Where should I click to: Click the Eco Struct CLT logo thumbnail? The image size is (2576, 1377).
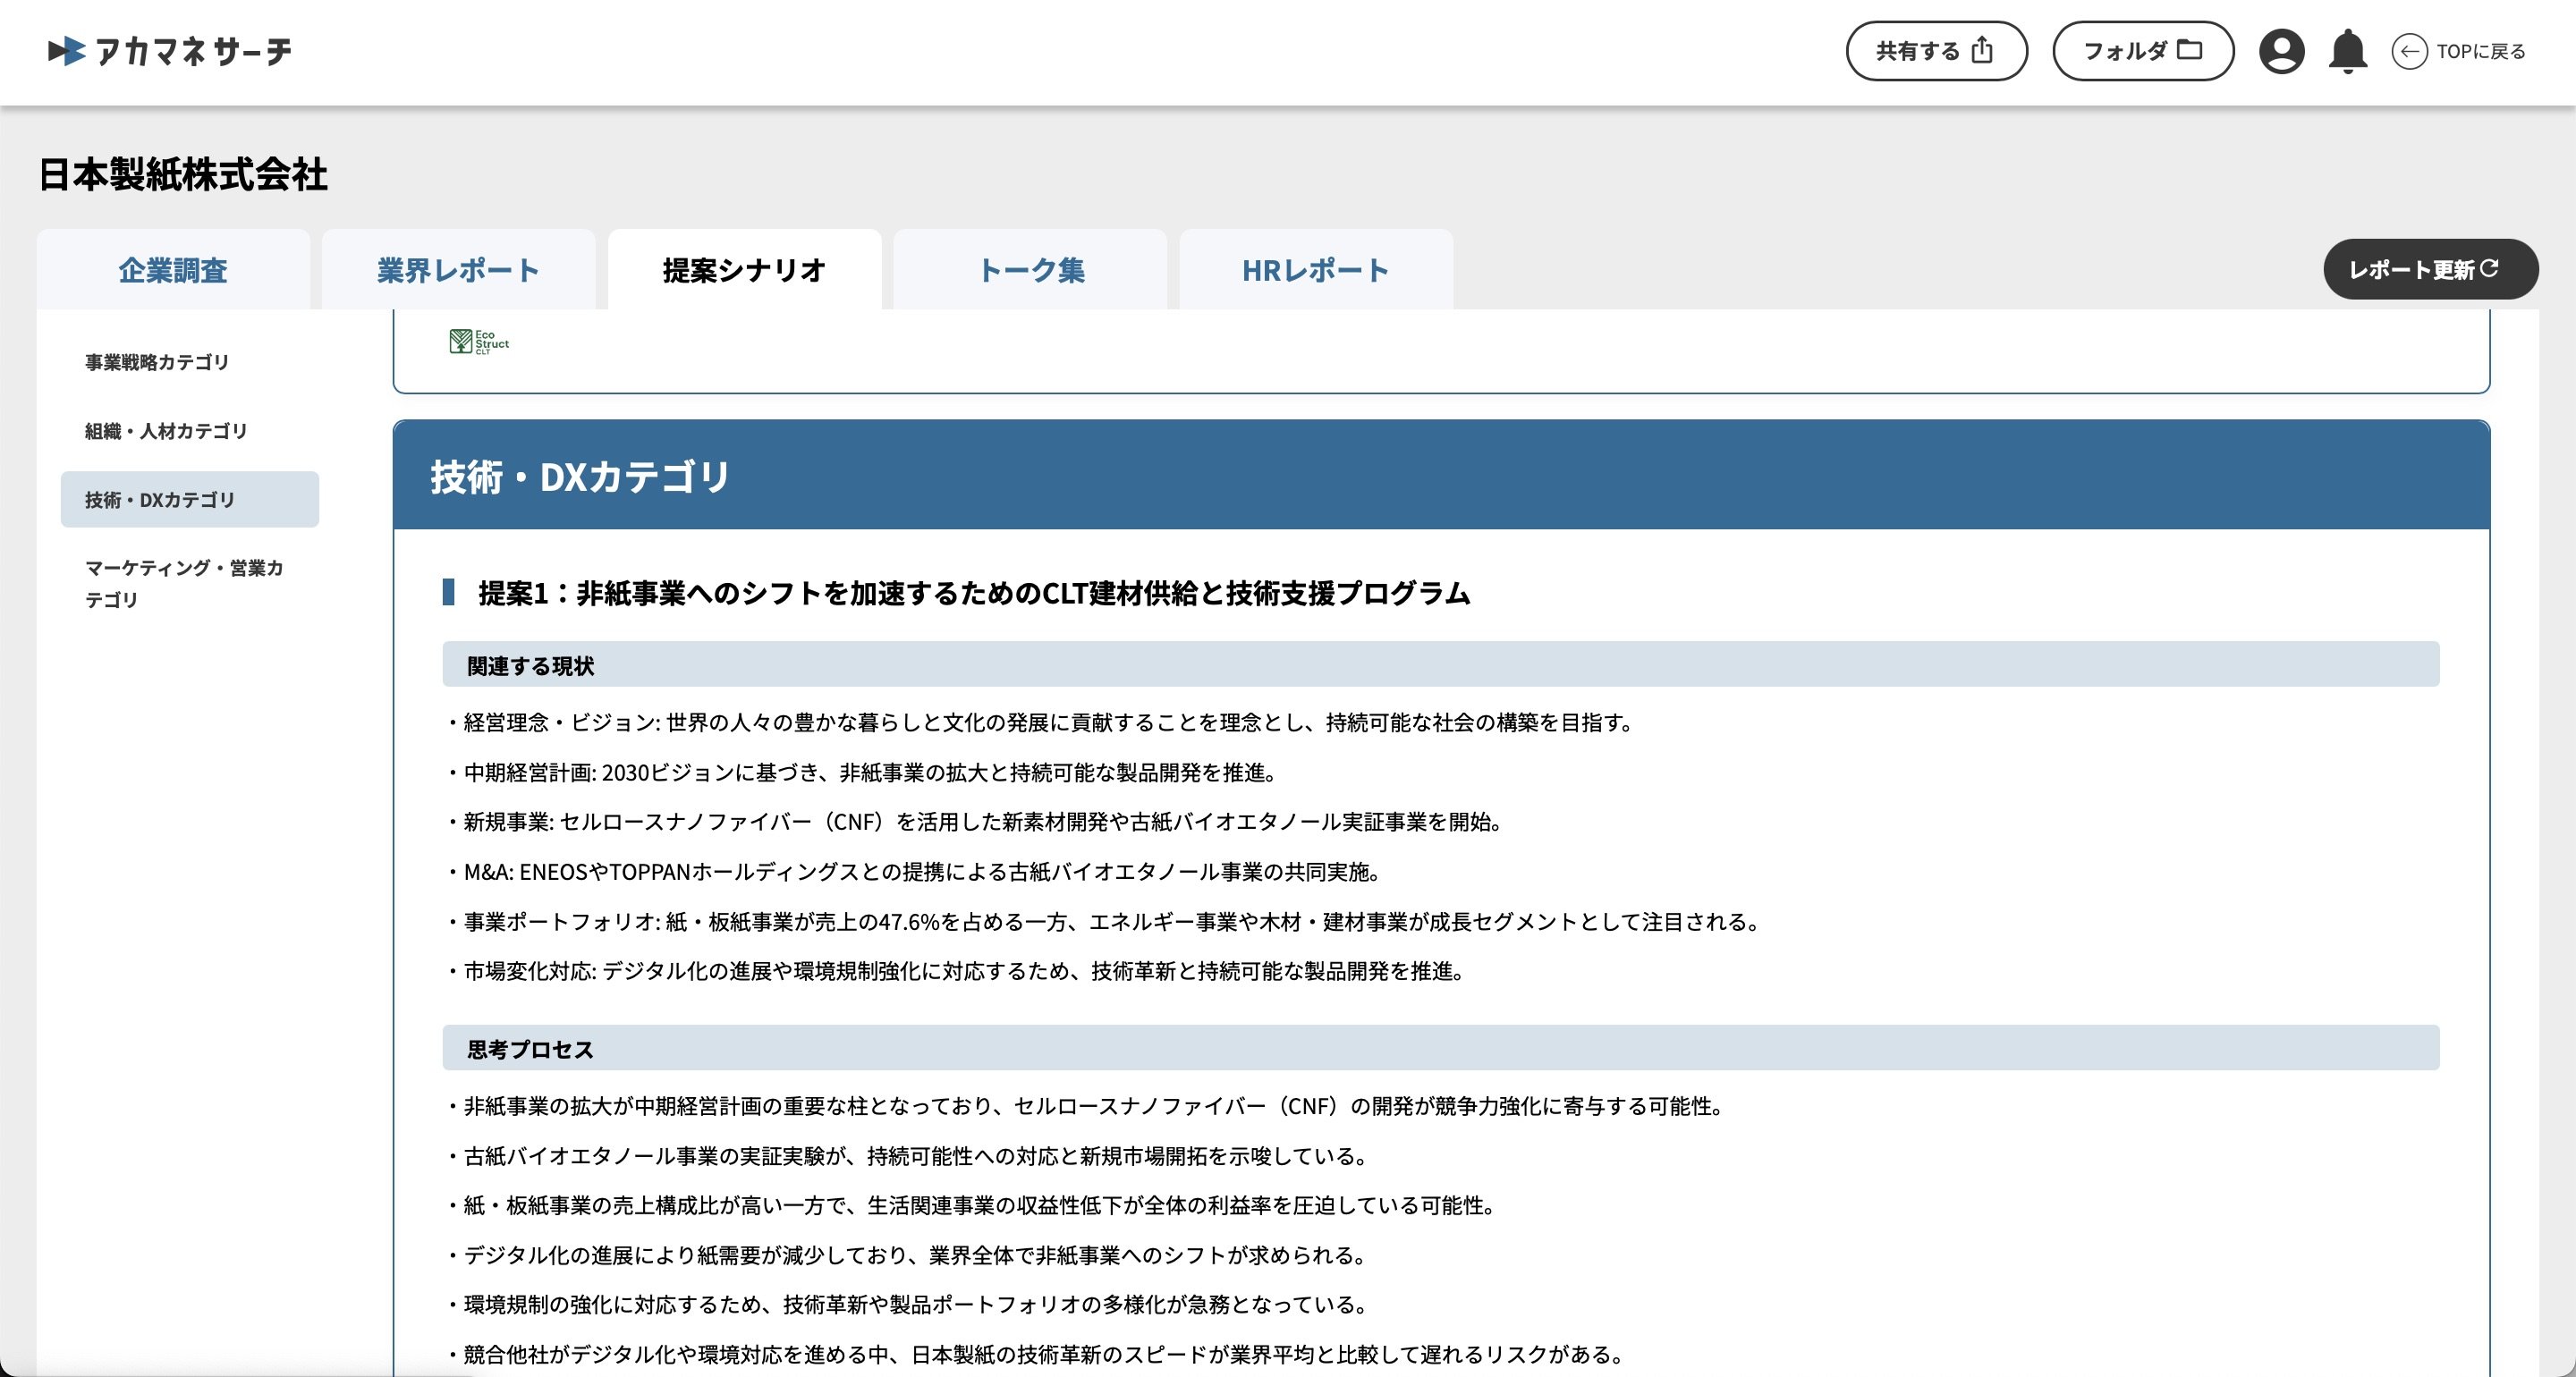pyautogui.click(x=479, y=342)
